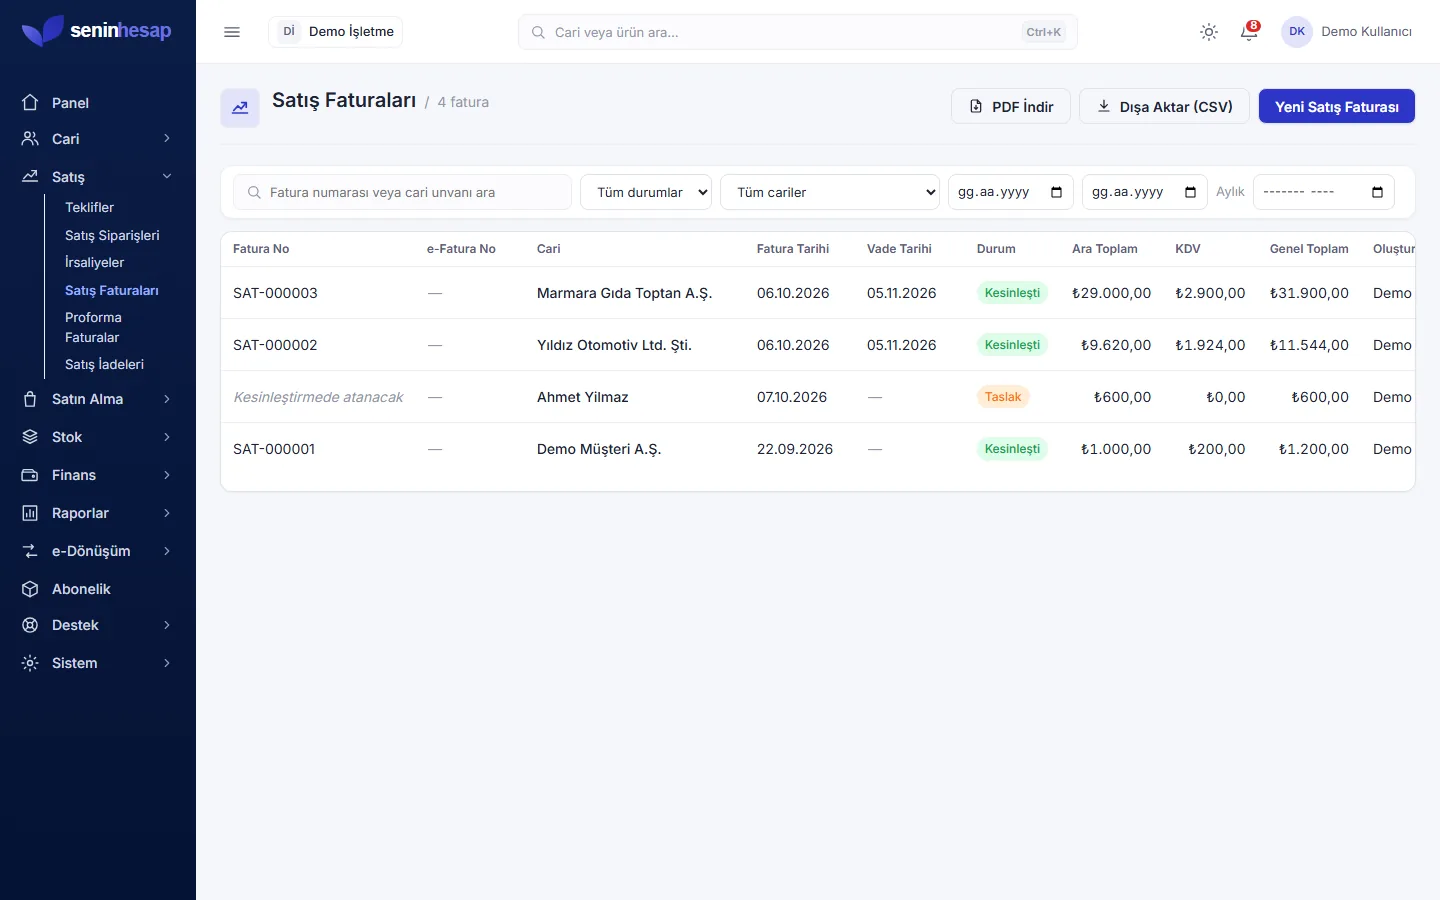
Task: Open invoice SAT-000003
Action: 275,293
